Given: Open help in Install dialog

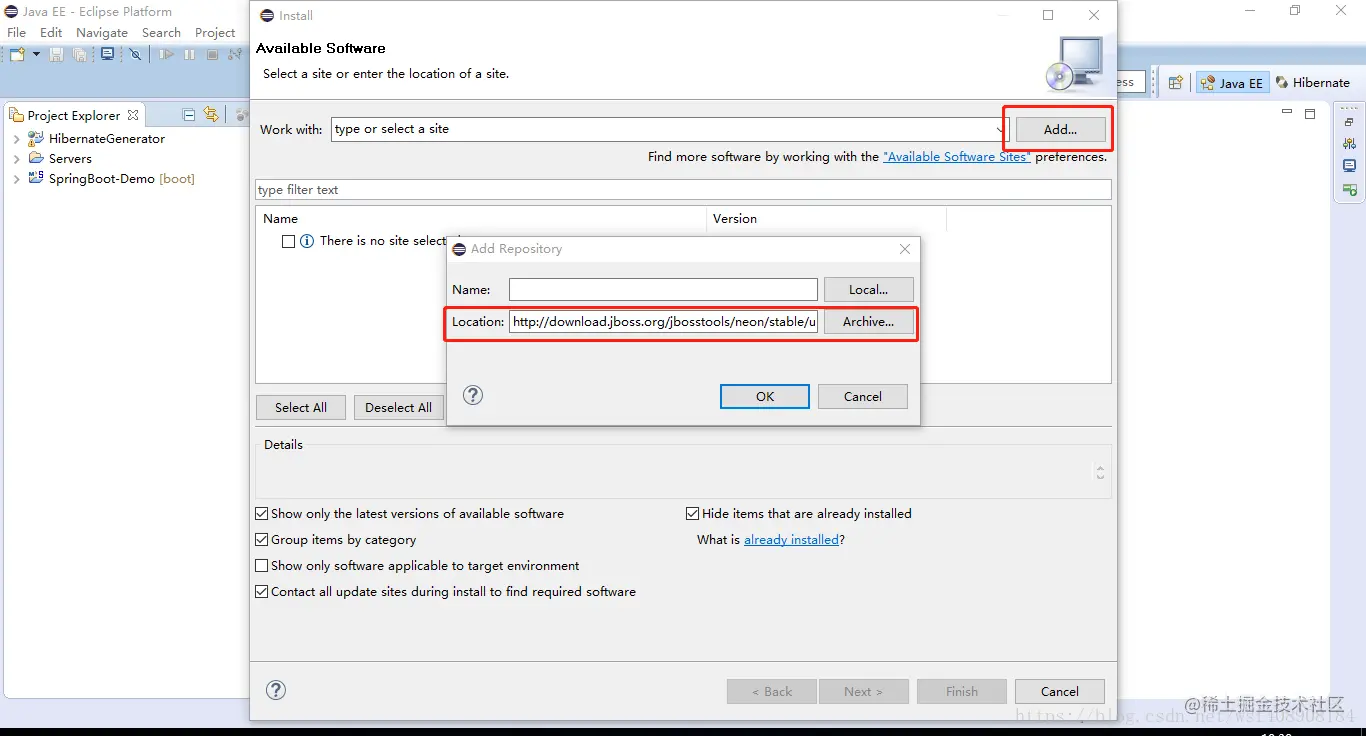Looking at the screenshot, I should pyautogui.click(x=277, y=690).
